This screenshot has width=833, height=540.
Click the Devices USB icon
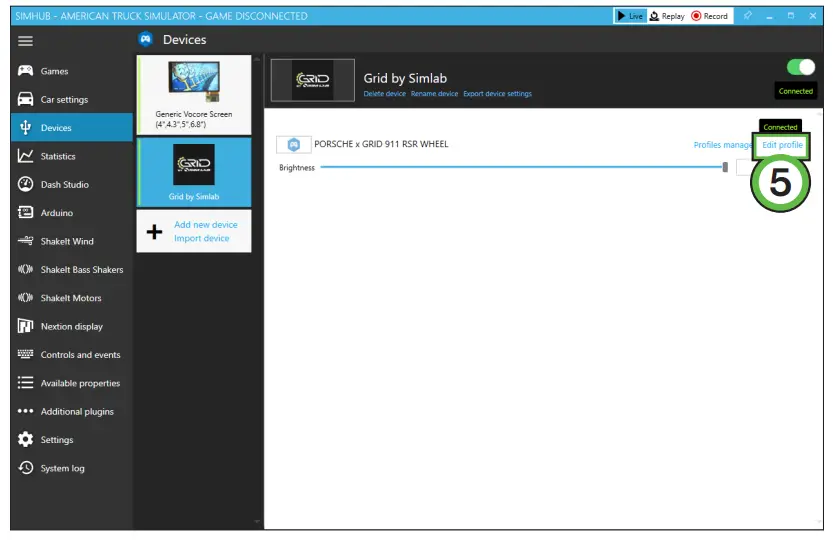pos(25,128)
